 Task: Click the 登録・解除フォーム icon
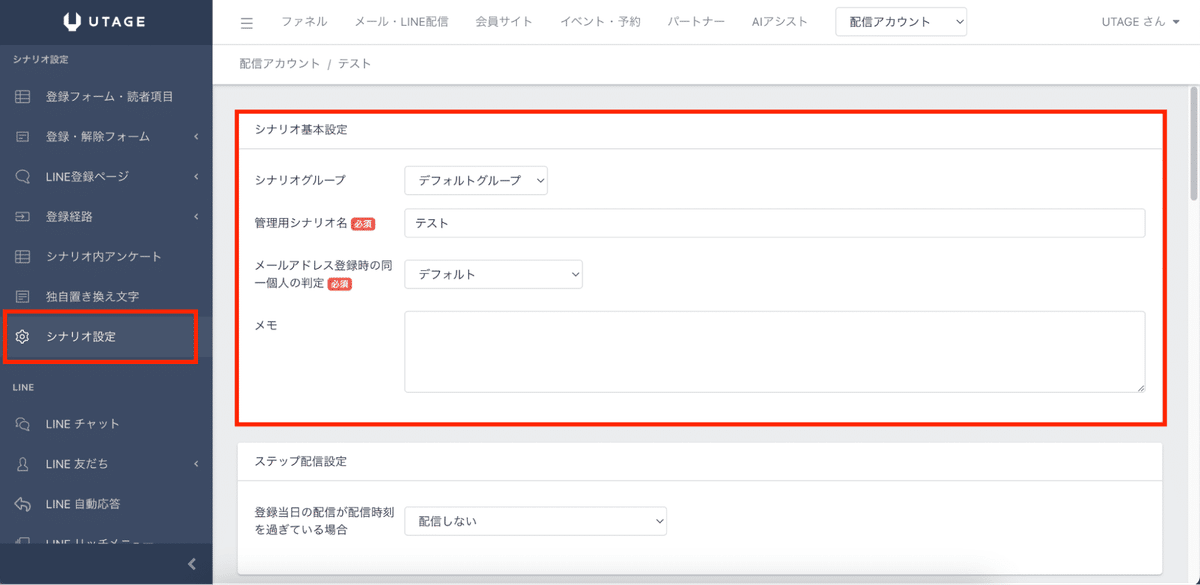(x=22, y=137)
